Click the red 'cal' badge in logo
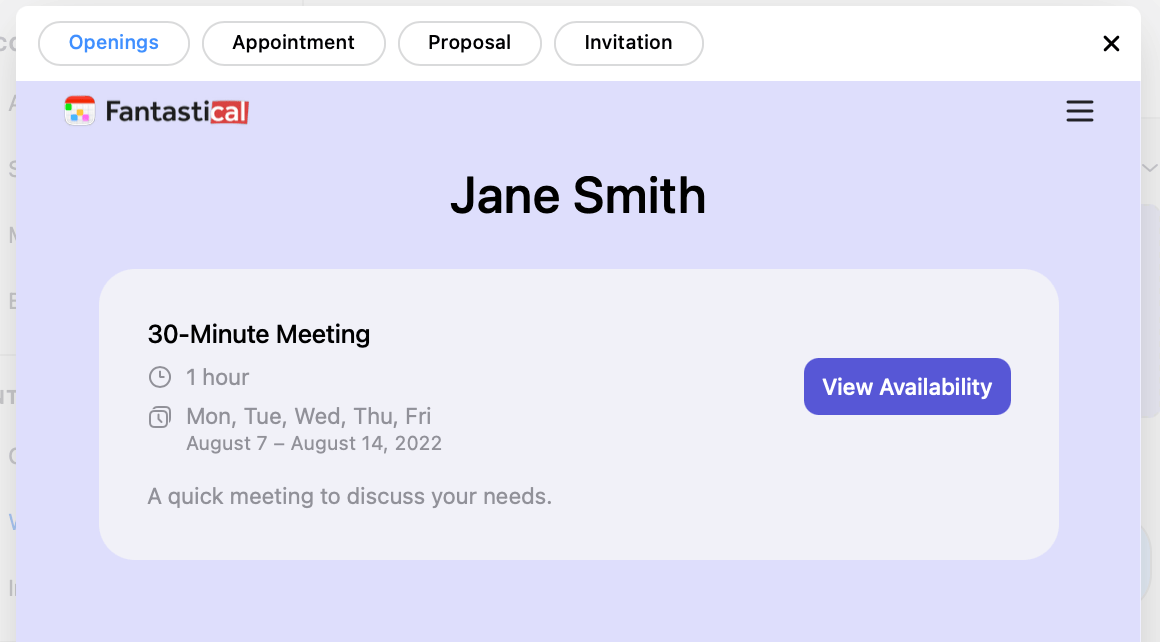The height and width of the screenshot is (642, 1160). click(x=230, y=112)
